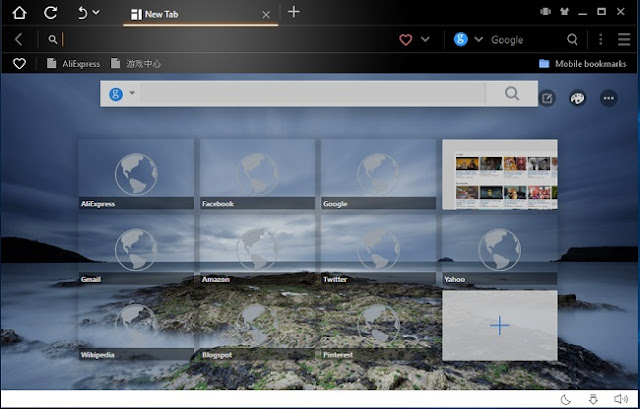Viewport: 640px width, 409px height.
Task: Open the hamburger main menu
Action: 624,40
